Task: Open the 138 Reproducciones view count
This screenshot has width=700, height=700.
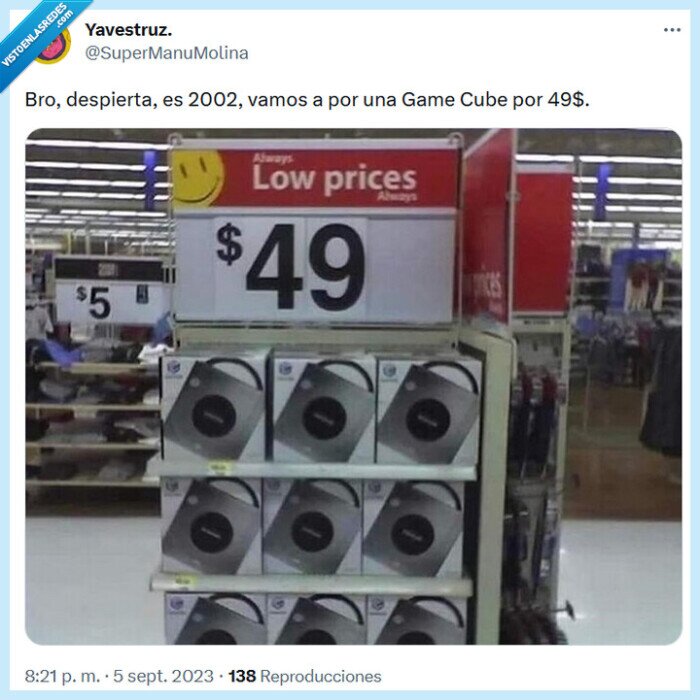Action: tap(305, 676)
